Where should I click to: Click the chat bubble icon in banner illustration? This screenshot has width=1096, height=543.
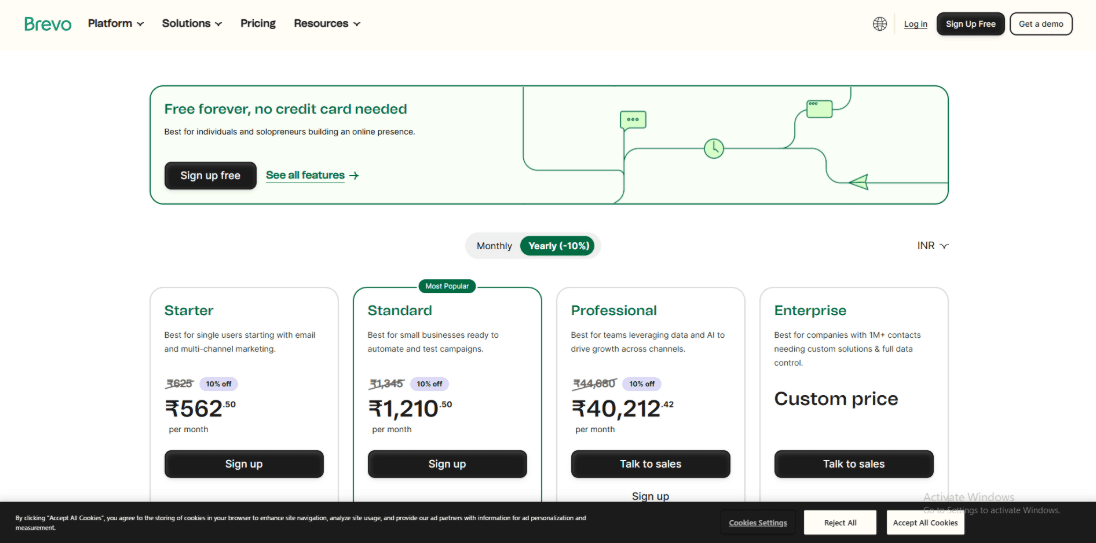(633, 120)
